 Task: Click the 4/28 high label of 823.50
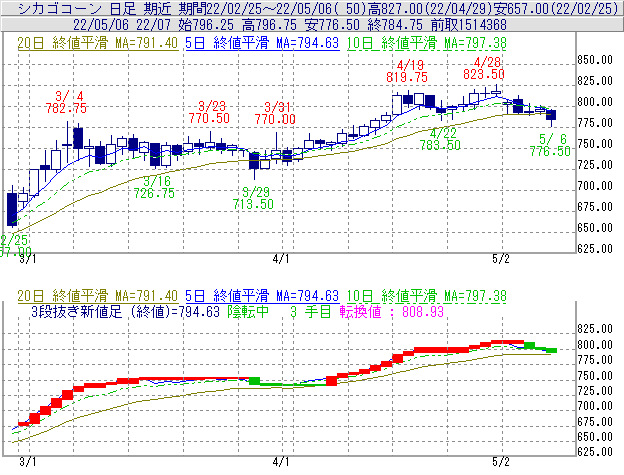click(495, 74)
